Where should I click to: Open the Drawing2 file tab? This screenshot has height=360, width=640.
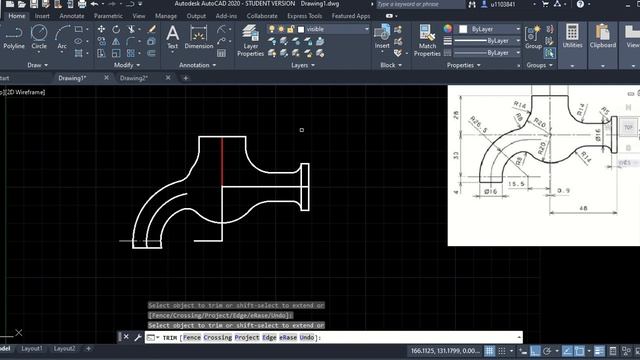[x=133, y=78]
